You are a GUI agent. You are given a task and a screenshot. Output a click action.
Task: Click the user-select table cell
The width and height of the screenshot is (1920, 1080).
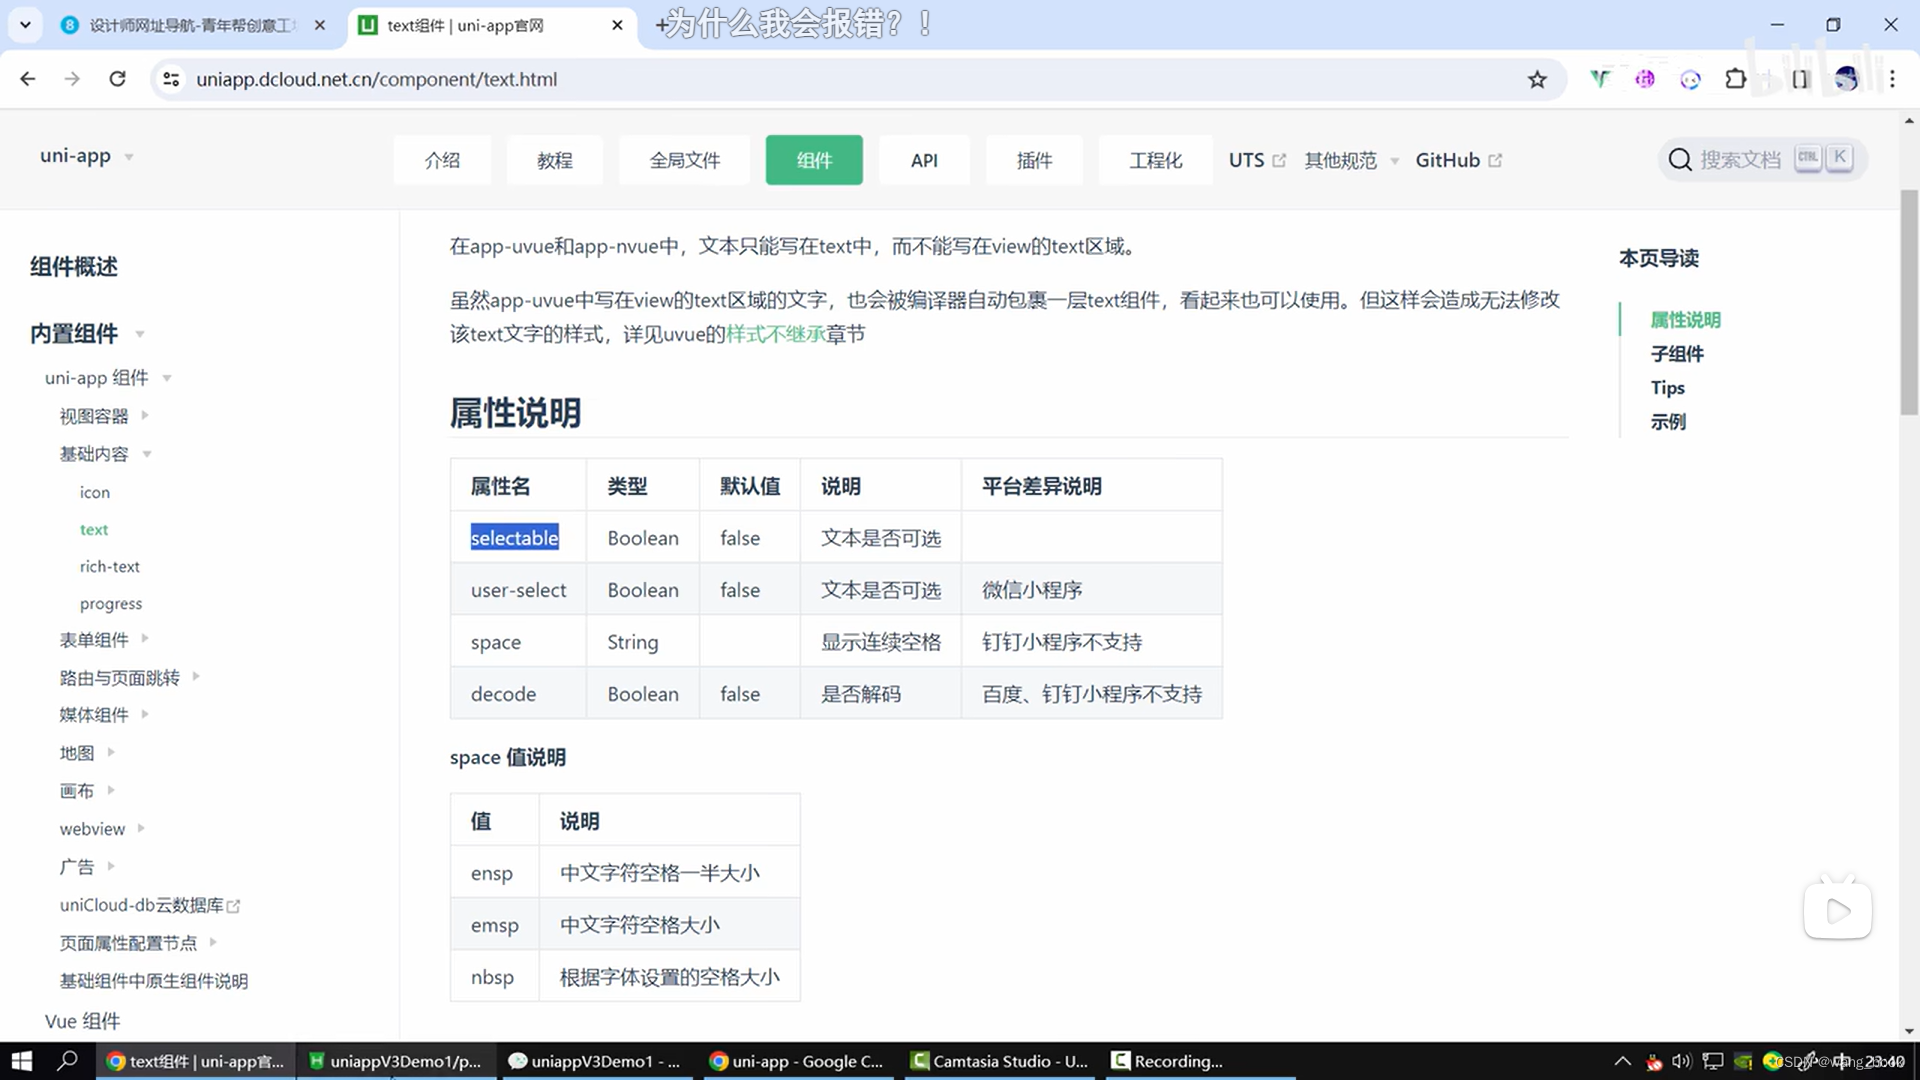point(518,590)
